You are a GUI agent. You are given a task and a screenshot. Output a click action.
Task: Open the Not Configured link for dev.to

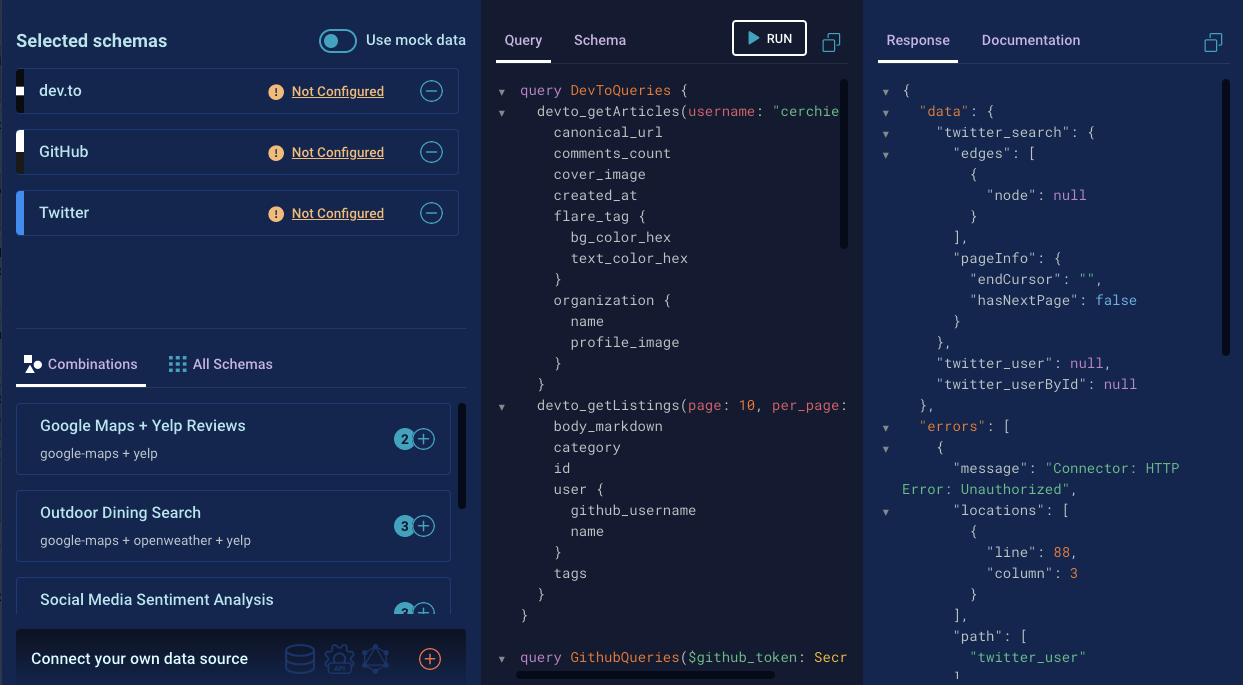[338, 92]
